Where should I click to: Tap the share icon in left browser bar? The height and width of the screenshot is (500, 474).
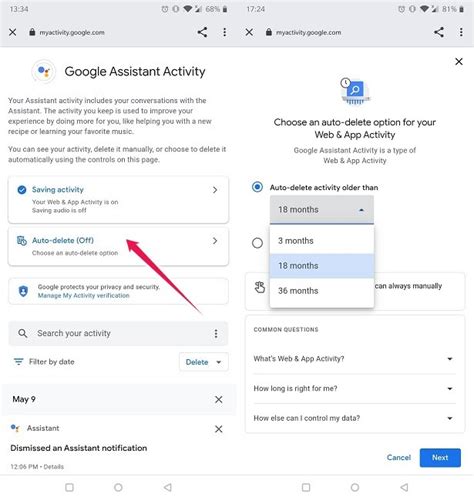tap(202, 32)
